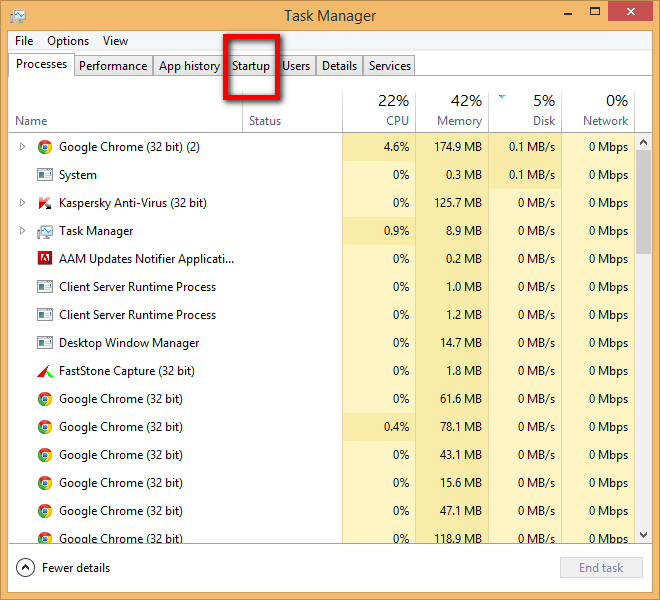Image resolution: width=660 pixels, height=600 pixels.
Task: Click Chrome icon in the 47.1 MB row
Action: point(45,511)
